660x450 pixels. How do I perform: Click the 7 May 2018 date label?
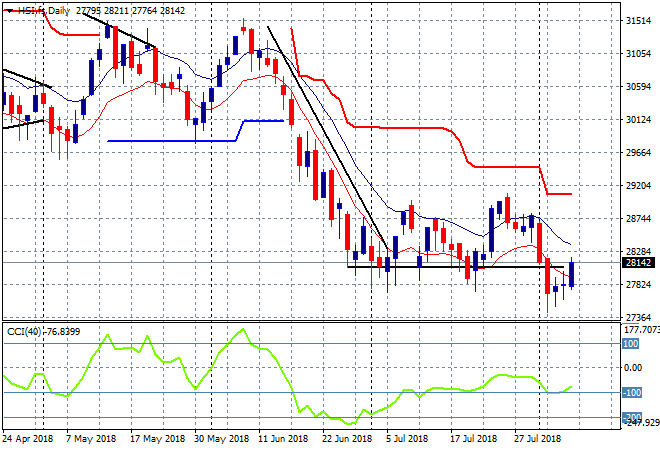point(90,438)
